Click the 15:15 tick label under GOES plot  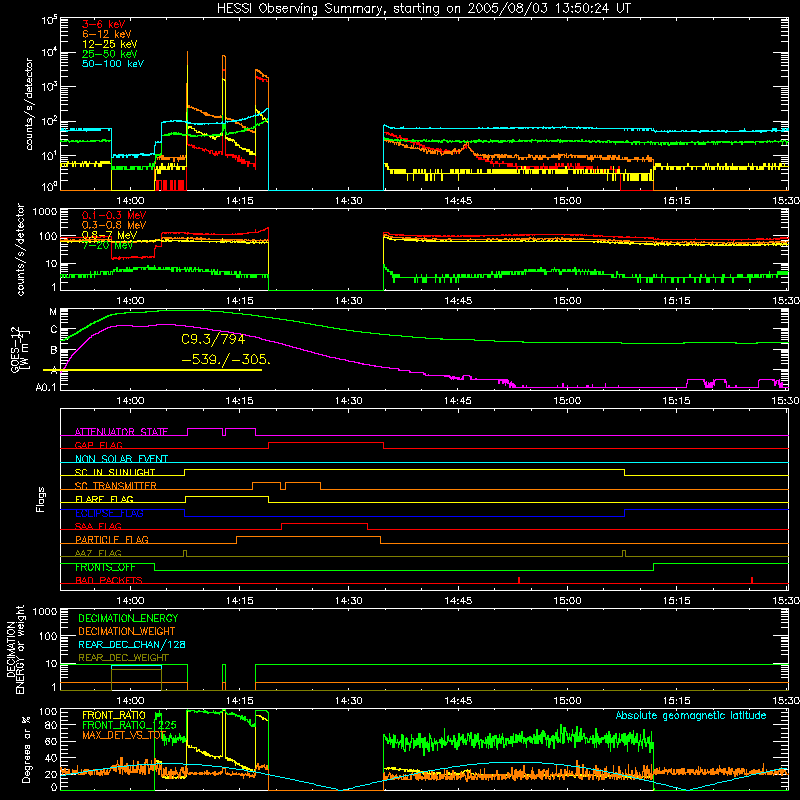(x=677, y=401)
